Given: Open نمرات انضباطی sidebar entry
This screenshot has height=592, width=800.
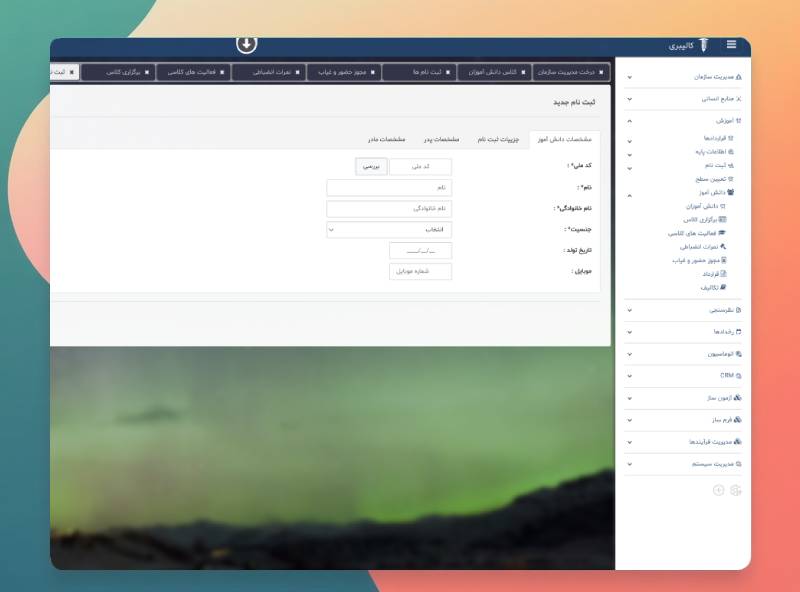Looking at the screenshot, I should (703, 247).
